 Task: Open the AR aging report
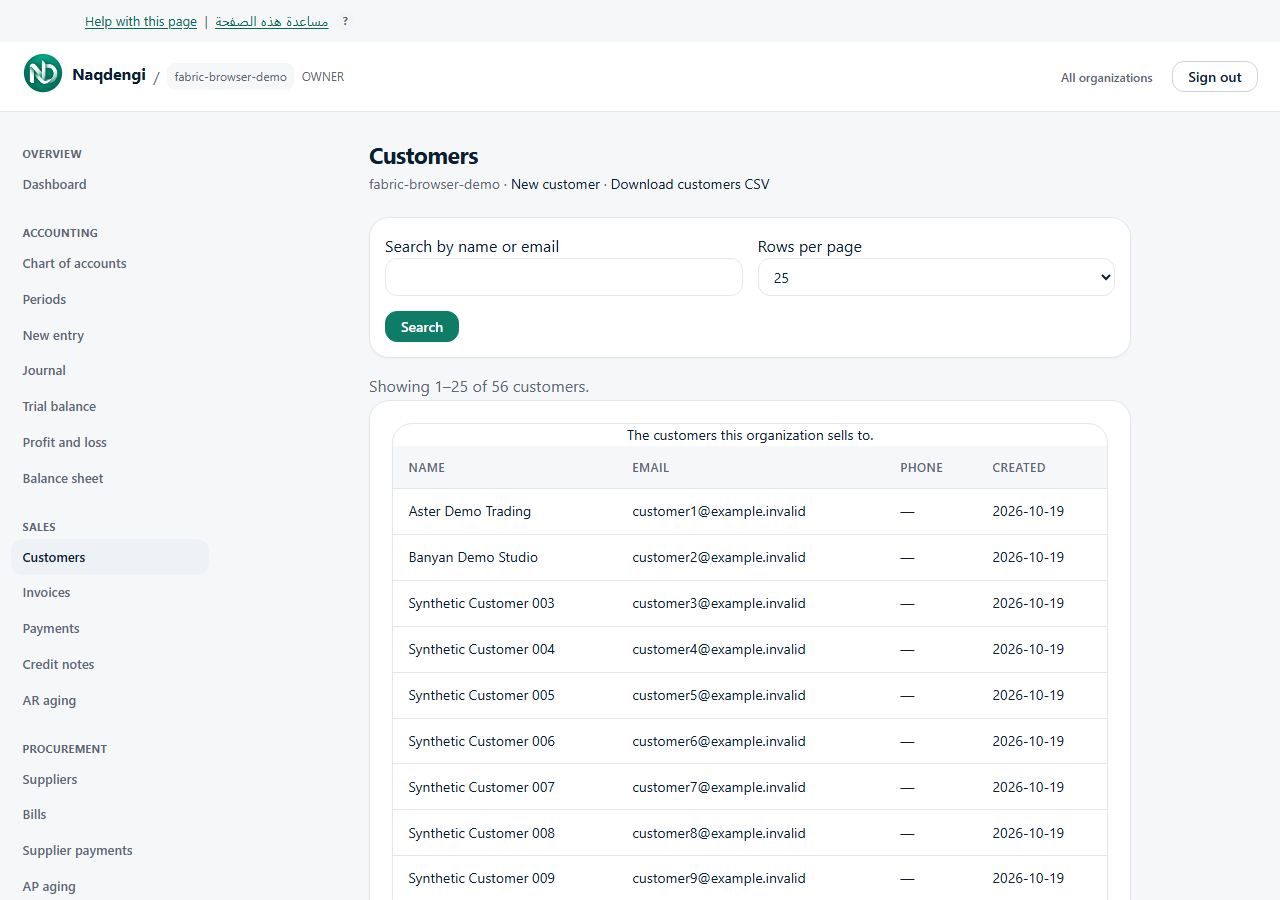[50, 700]
